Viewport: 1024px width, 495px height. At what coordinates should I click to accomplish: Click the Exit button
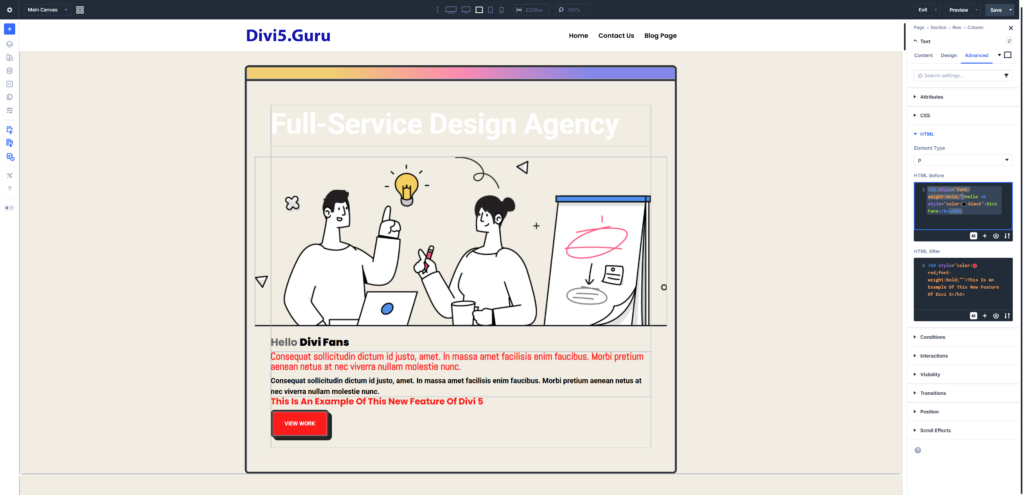923,10
